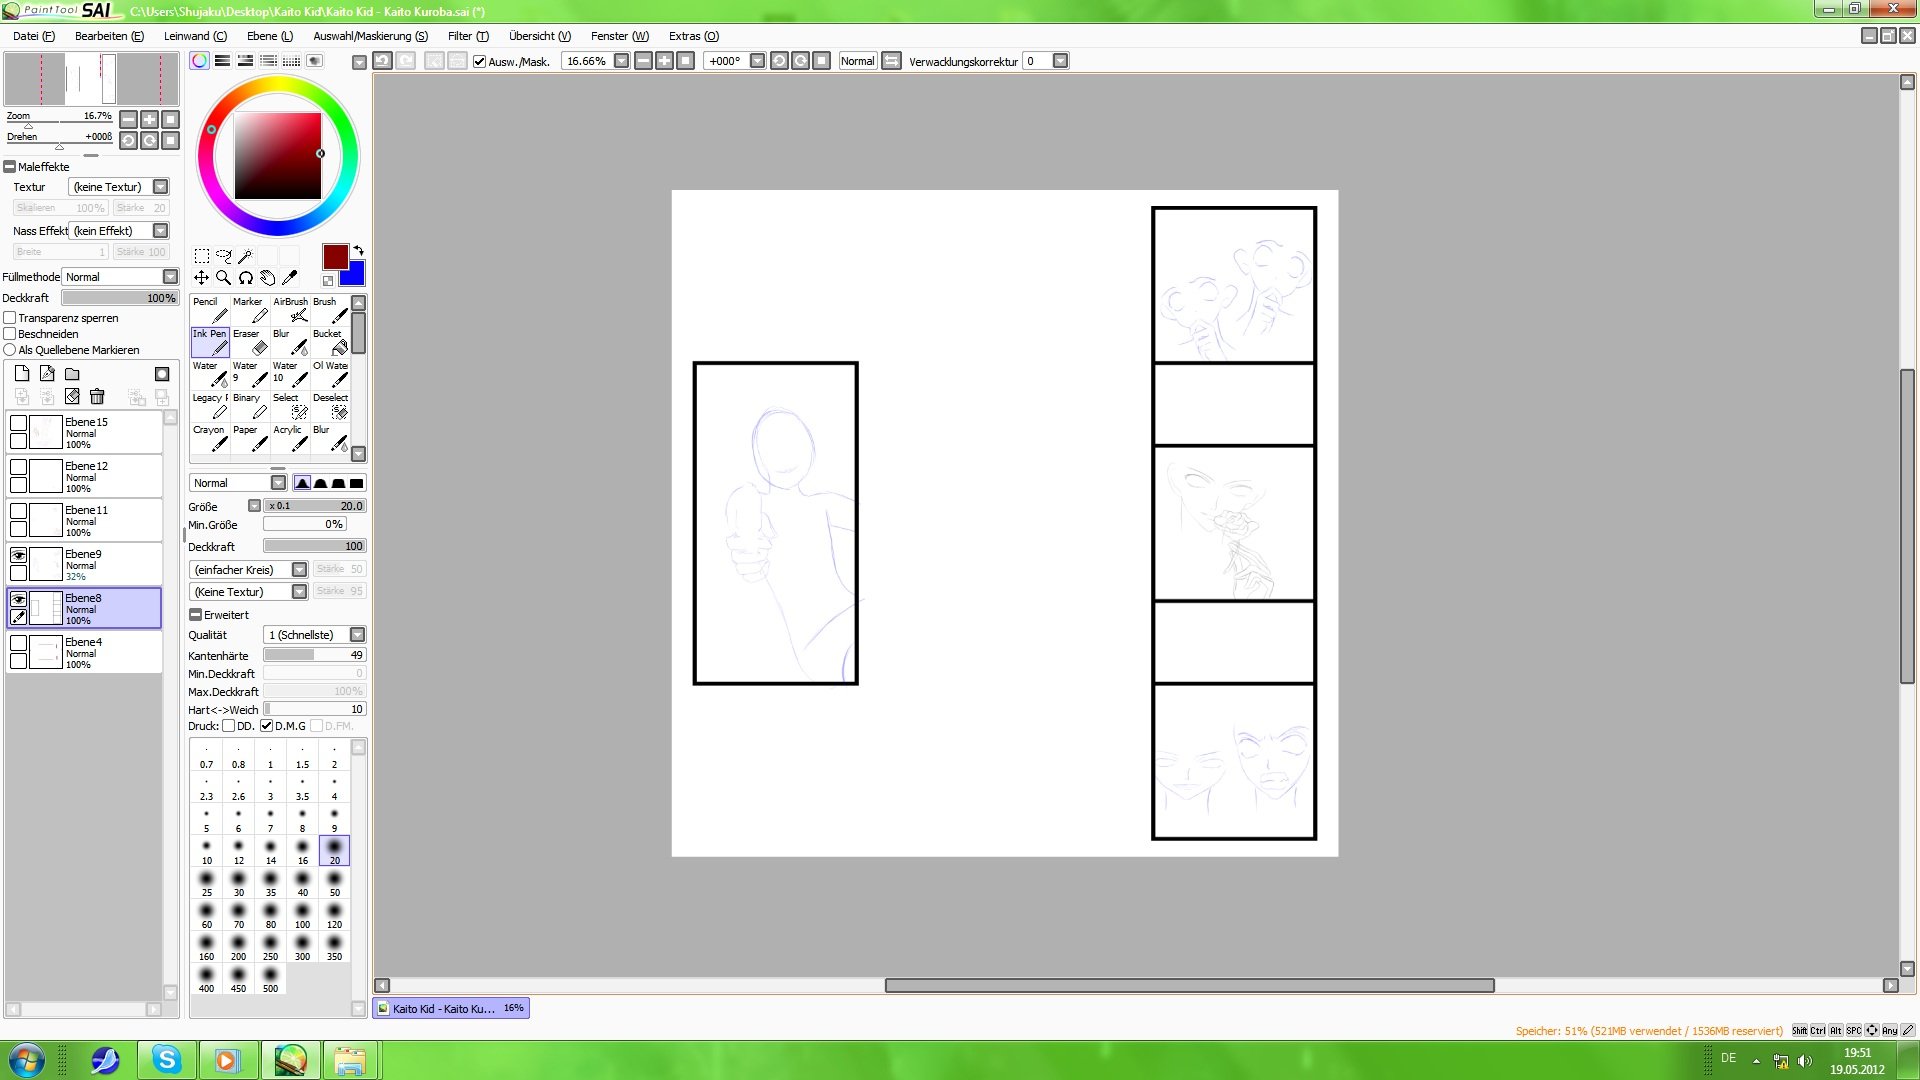This screenshot has height=1080, width=1920.
Task: Uncheck the Ausw./Mask. checkbox
Action: coord(479,62)
